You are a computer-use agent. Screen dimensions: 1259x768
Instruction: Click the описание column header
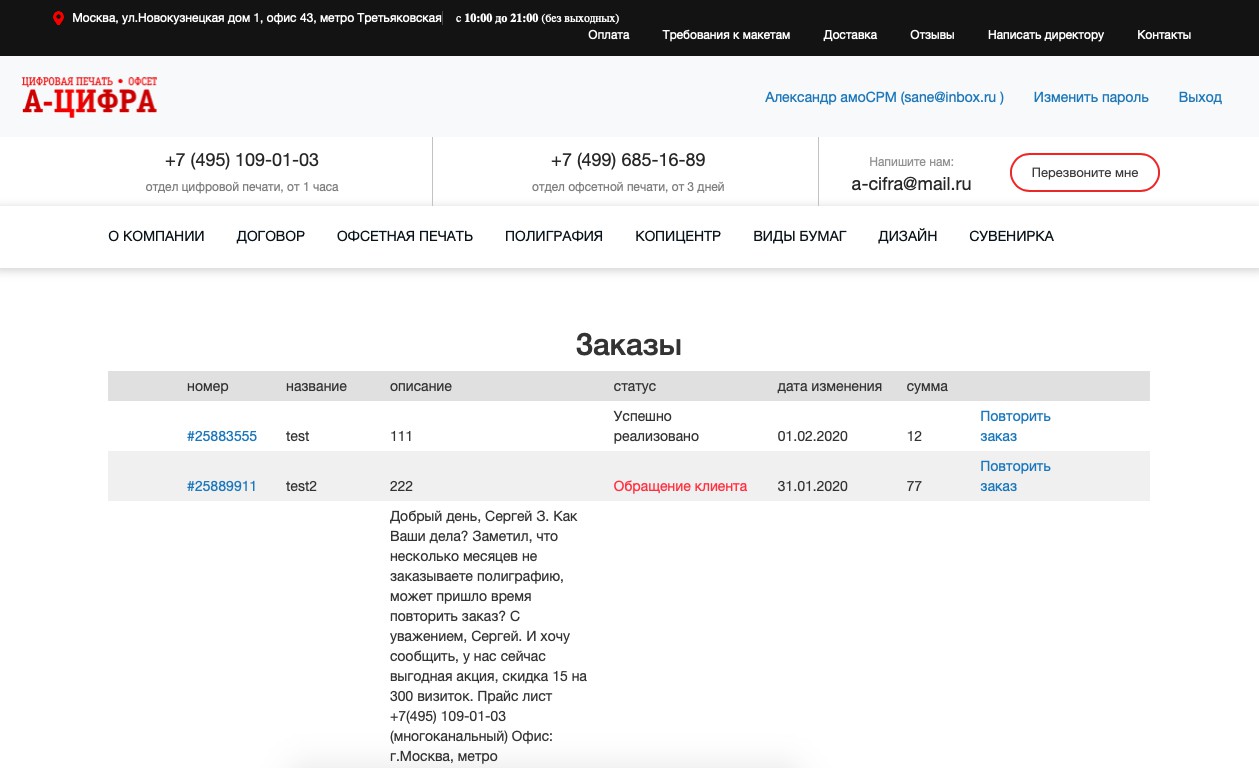421,386
